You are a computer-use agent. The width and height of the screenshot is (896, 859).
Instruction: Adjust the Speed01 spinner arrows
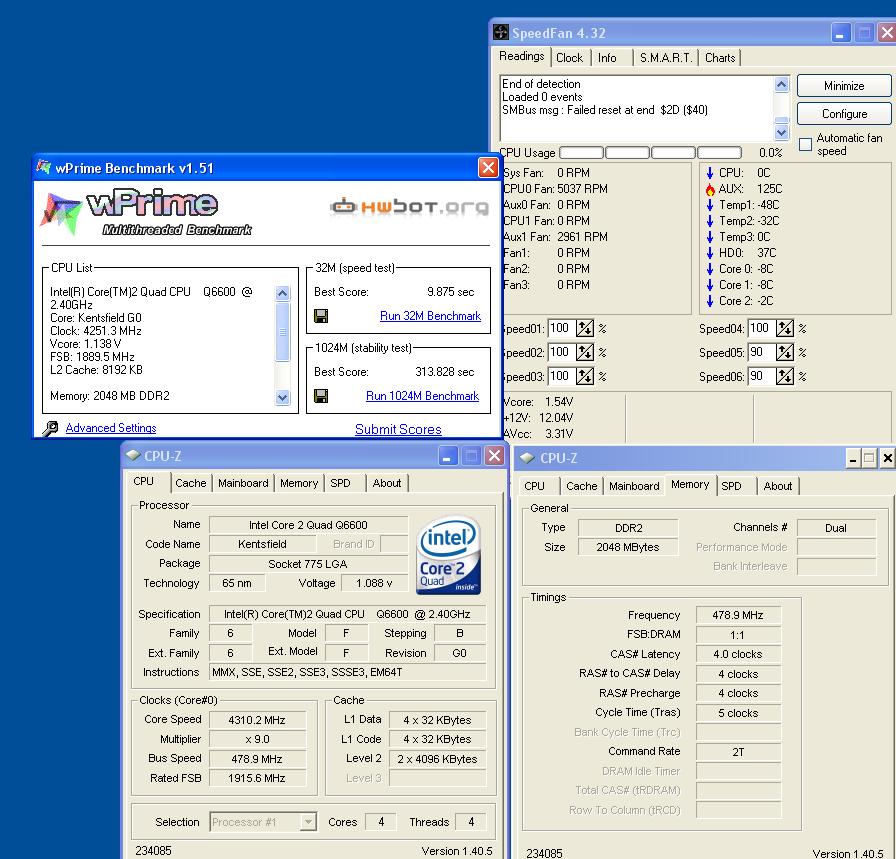[585, 328]
